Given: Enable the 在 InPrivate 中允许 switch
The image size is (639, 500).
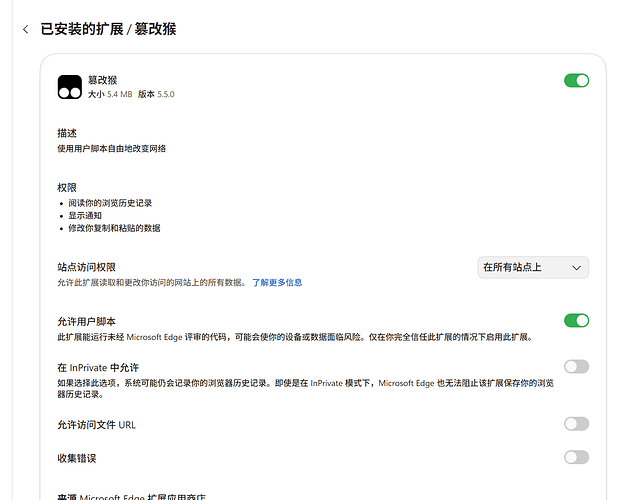Looking at the screenshot, I should [x=576, y=367].
